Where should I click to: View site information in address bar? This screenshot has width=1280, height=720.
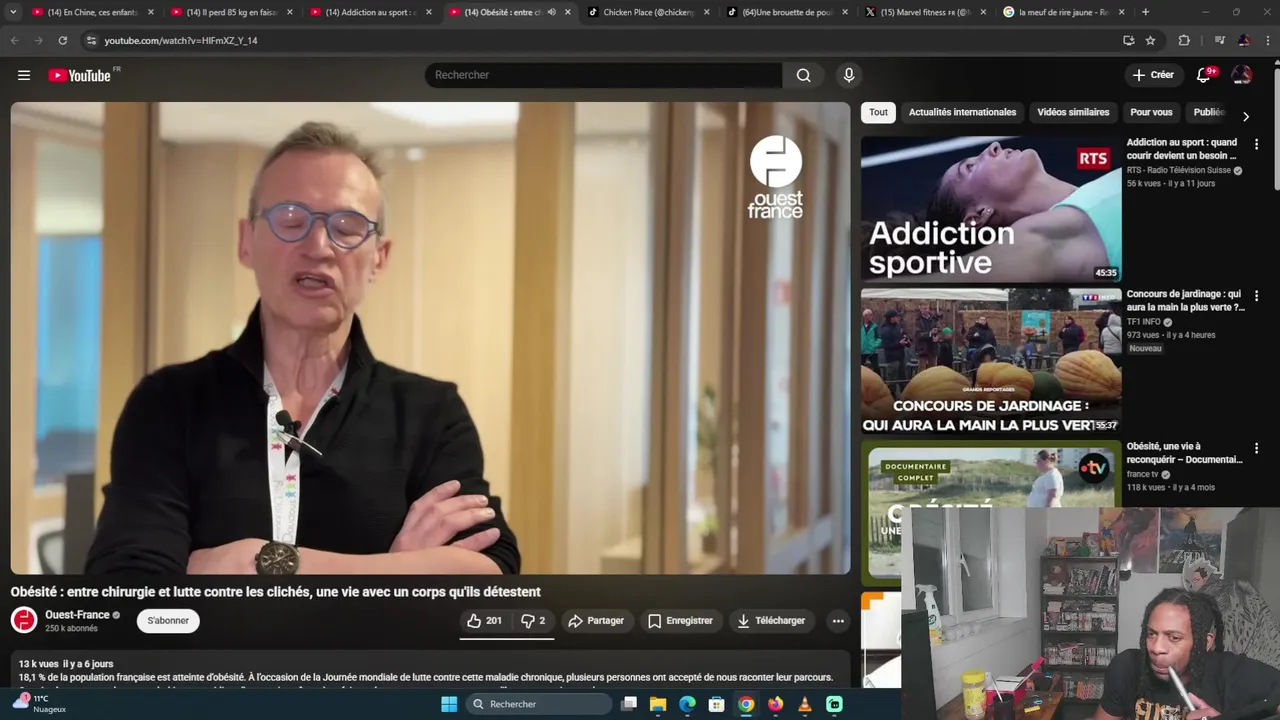pyautogui.click(x=91, y=40)
